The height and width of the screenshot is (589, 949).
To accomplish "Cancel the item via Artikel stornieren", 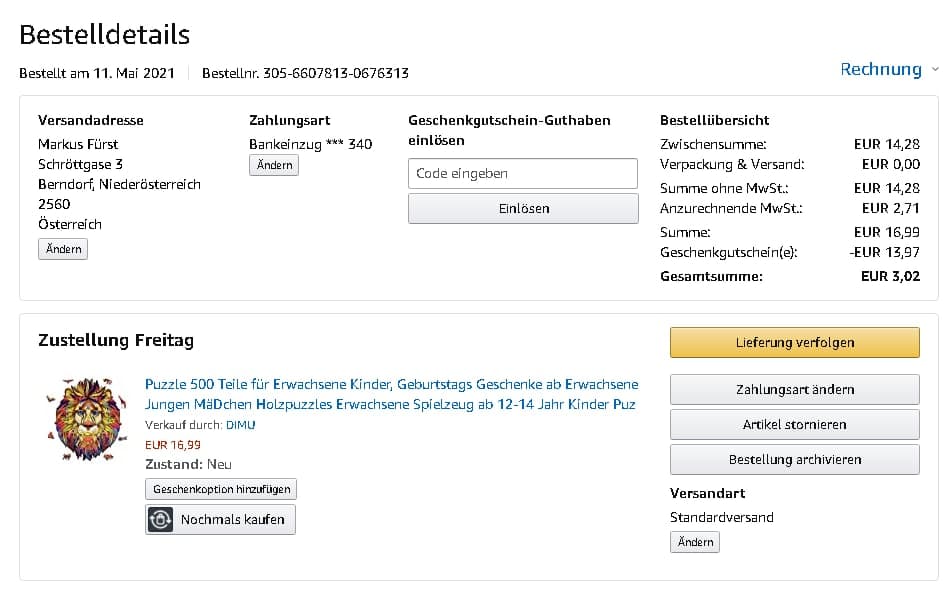I will pos(794,424).
